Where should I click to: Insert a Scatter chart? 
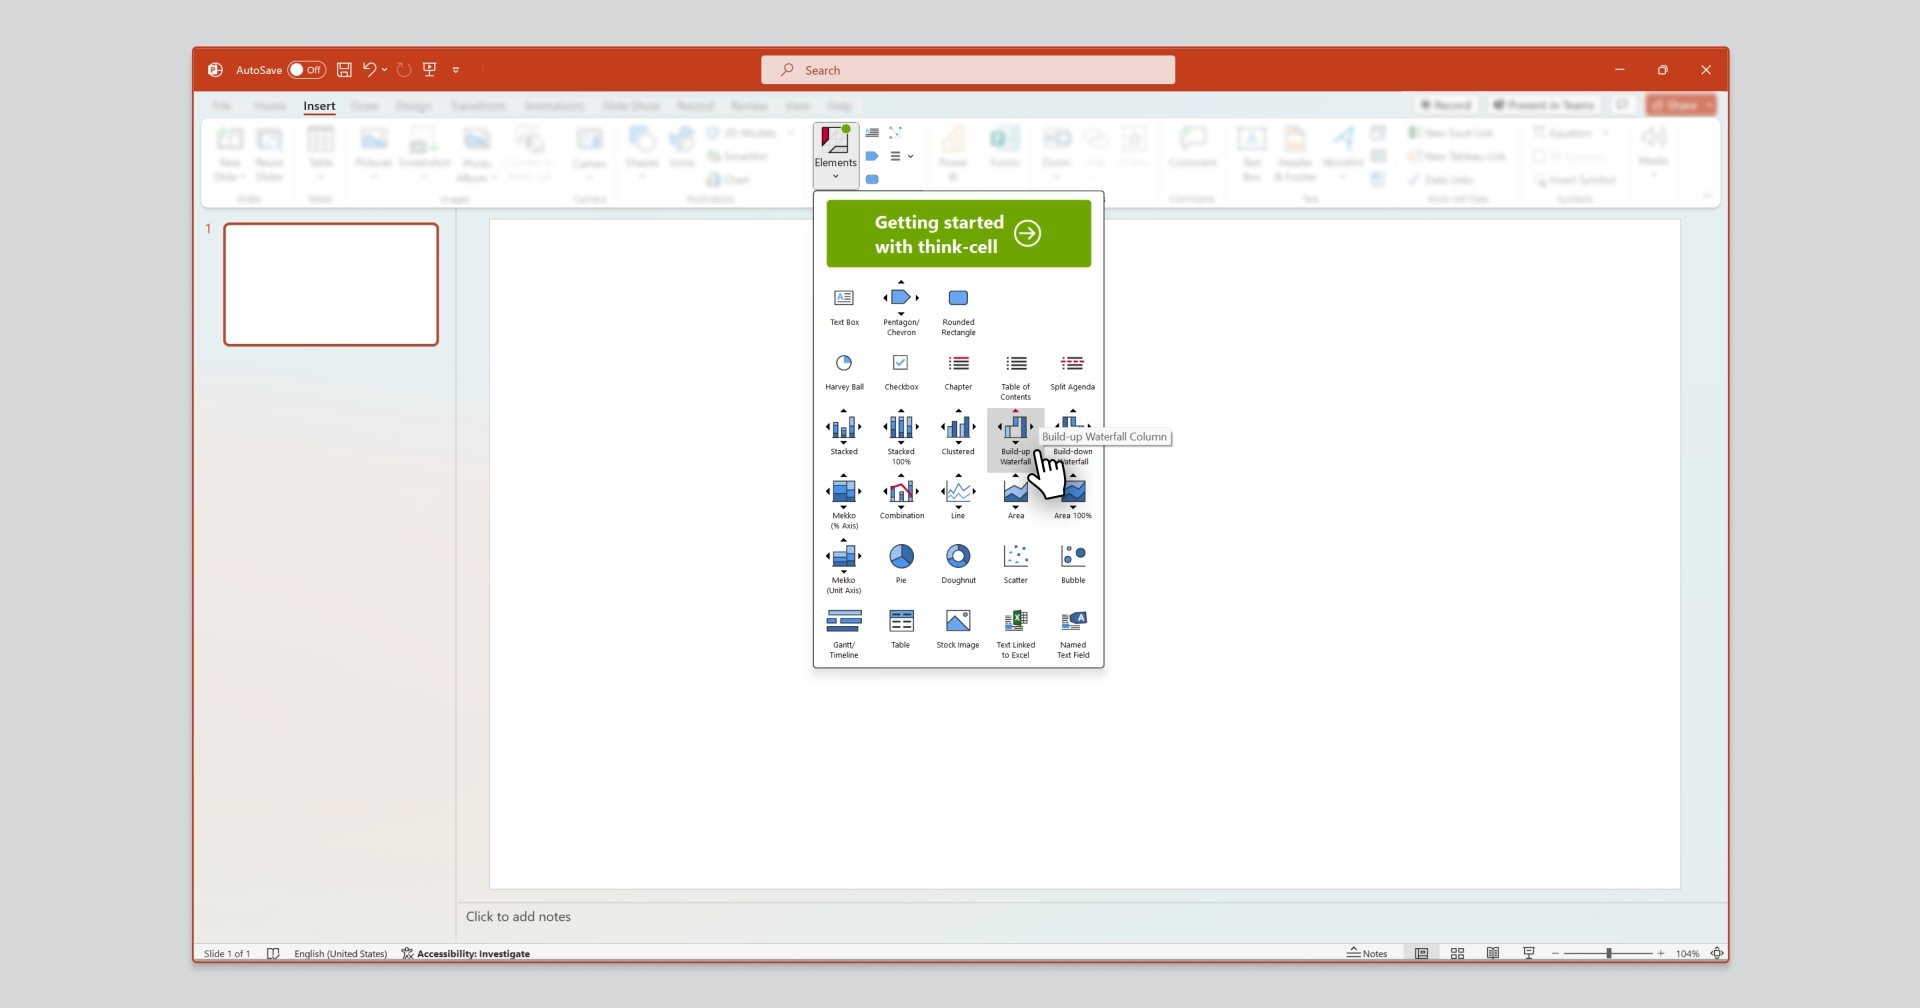point(1015,563)
